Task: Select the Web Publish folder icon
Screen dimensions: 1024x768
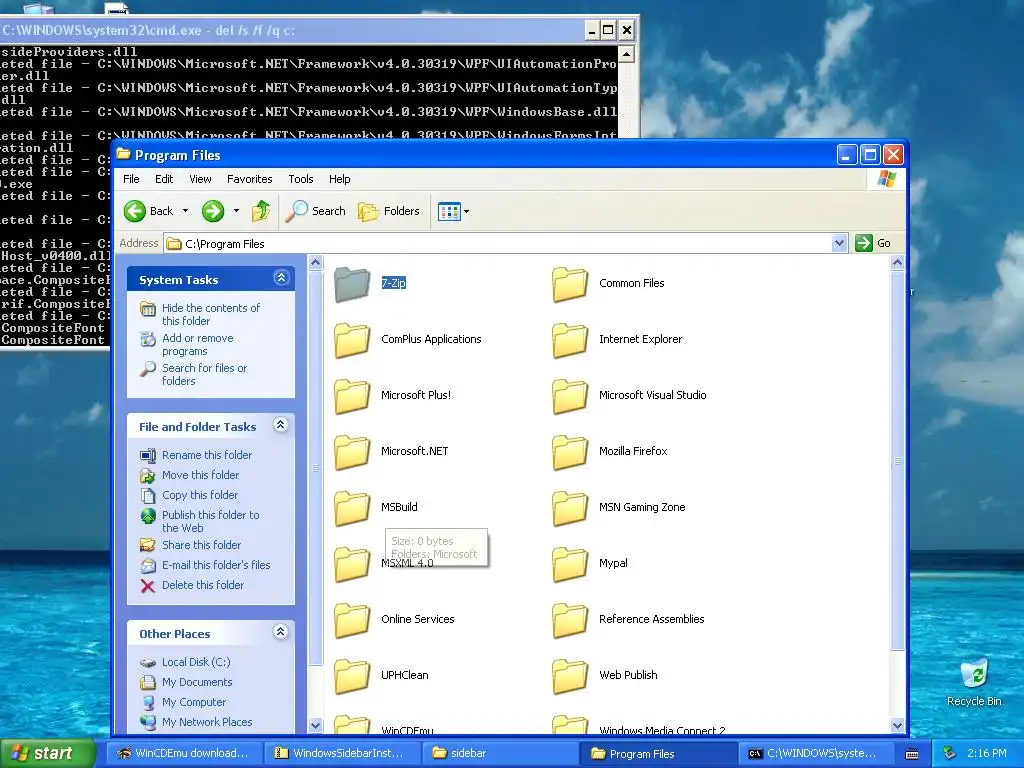Action: click(570, 676)
